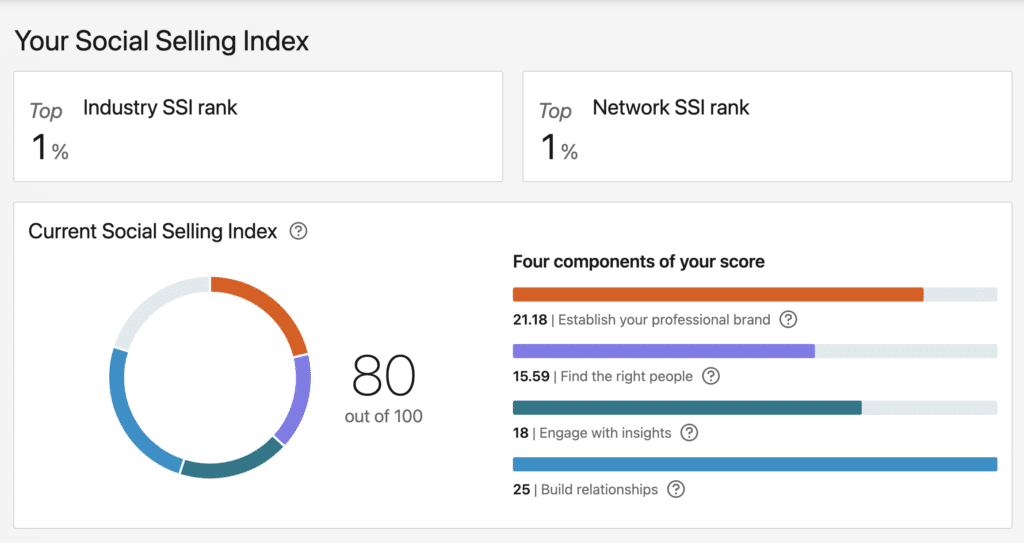
Task: Open the Industry SSI rank card
Action: tap(257, 126)
